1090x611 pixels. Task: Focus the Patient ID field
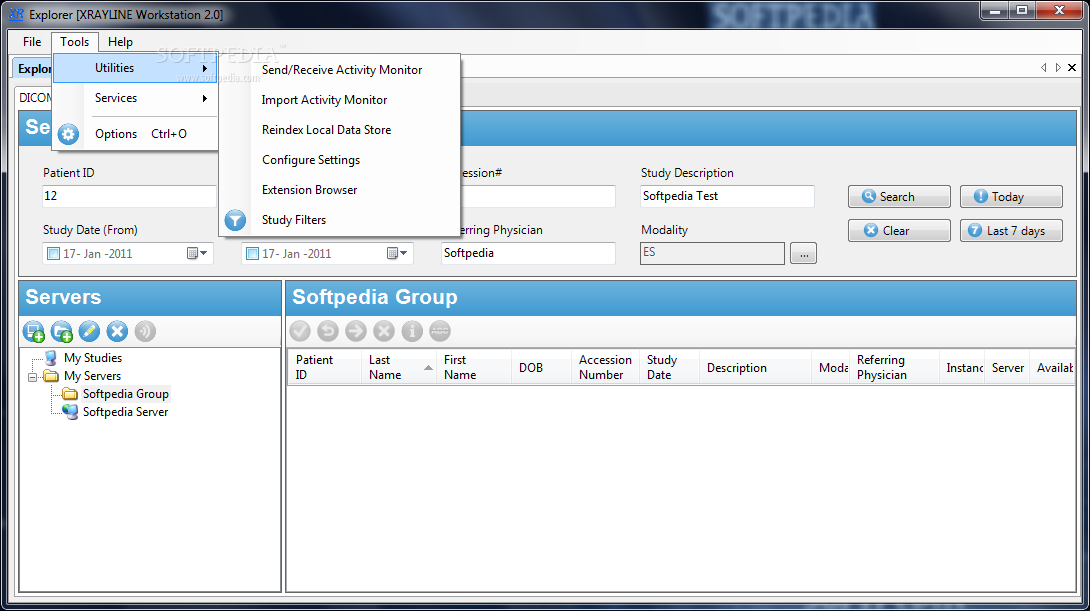(129, 196)
